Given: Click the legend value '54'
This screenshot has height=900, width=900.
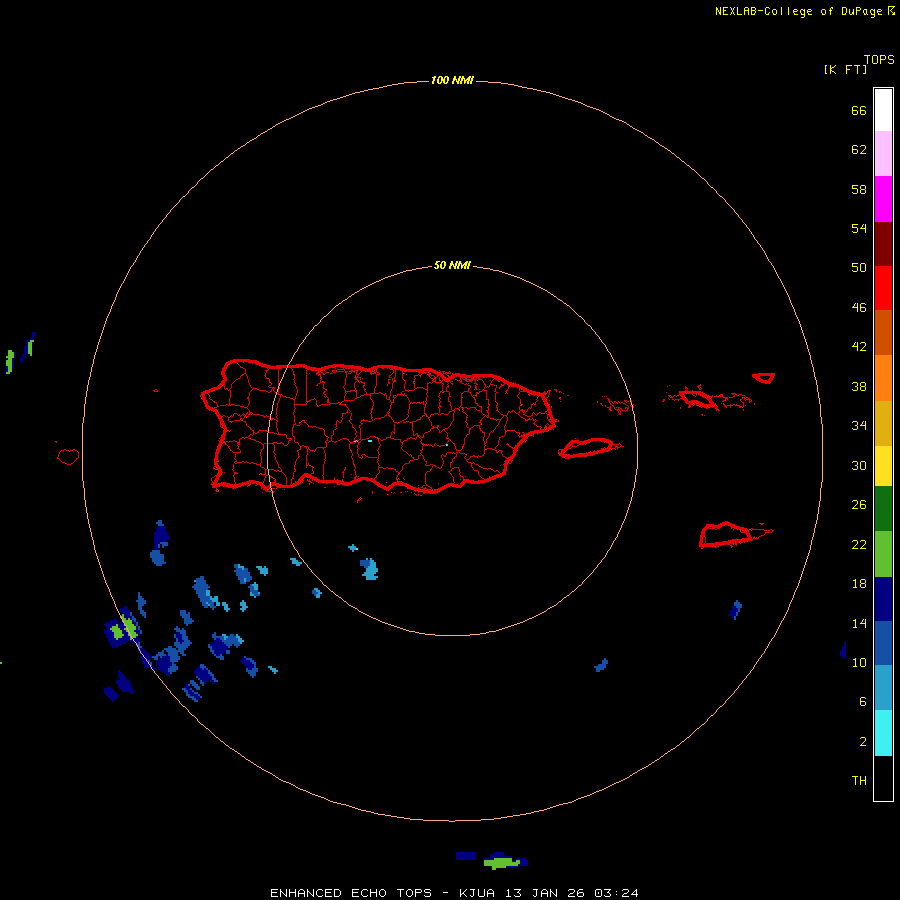Looking at the screenshot, I should 859,228.
